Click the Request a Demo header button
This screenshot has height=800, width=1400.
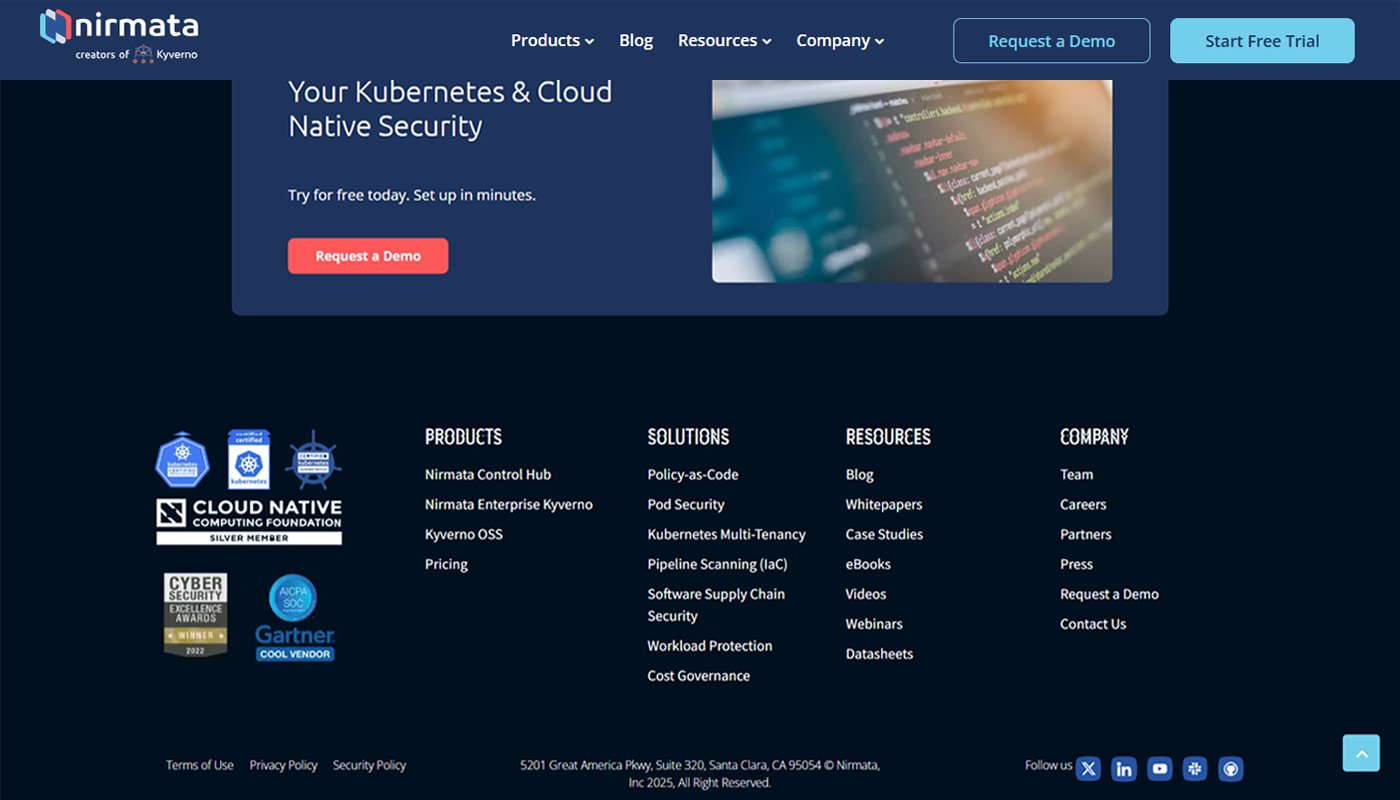[1051, 41]
